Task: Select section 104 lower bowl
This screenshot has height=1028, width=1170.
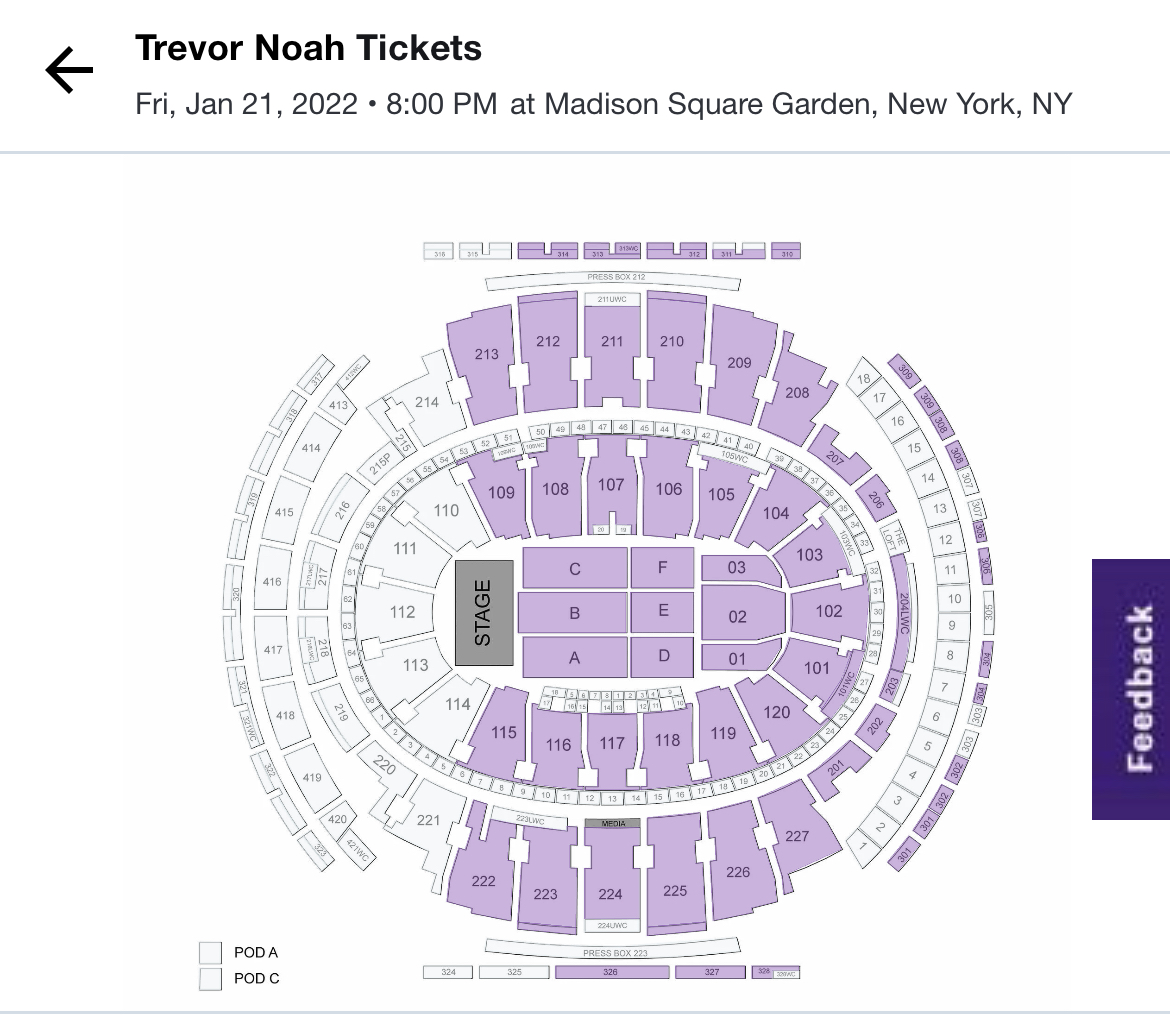Action: click(x=776, y=513)
